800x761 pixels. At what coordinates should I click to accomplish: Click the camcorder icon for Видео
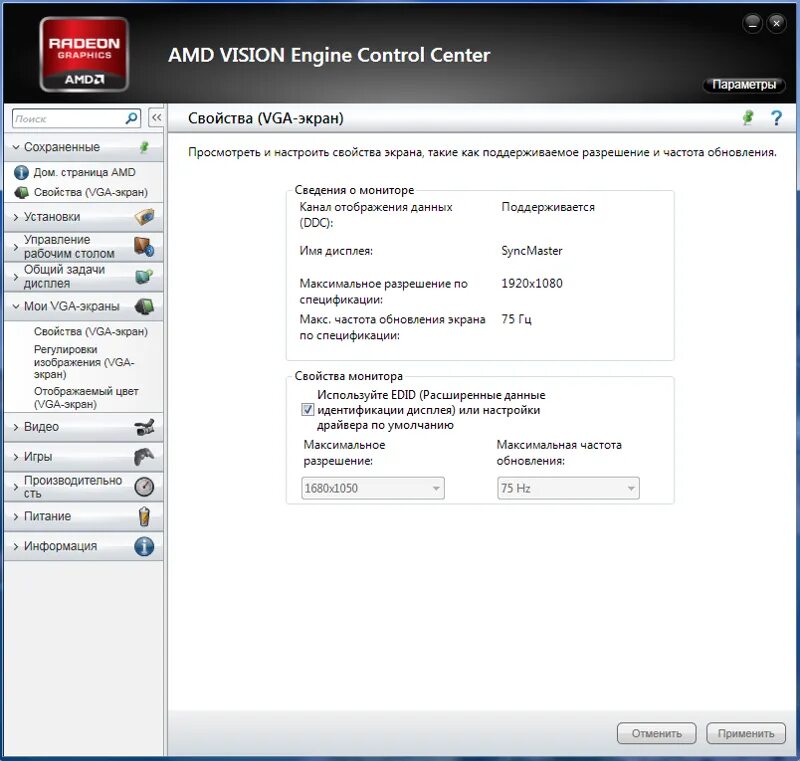click(144, 426)
